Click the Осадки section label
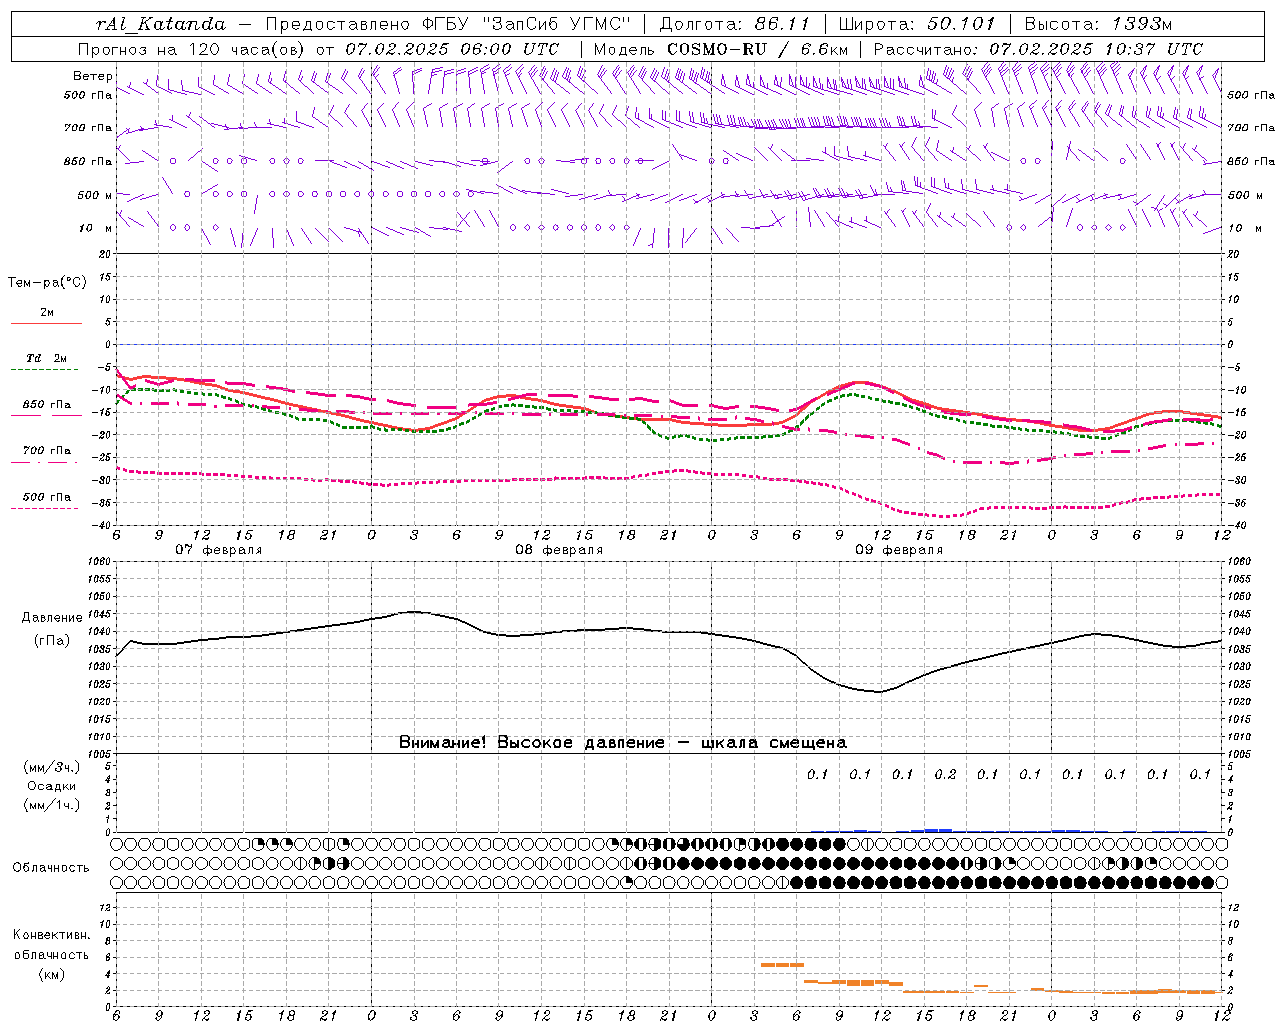Viewport: 1280px width, 1024px height. click(52, 786)
